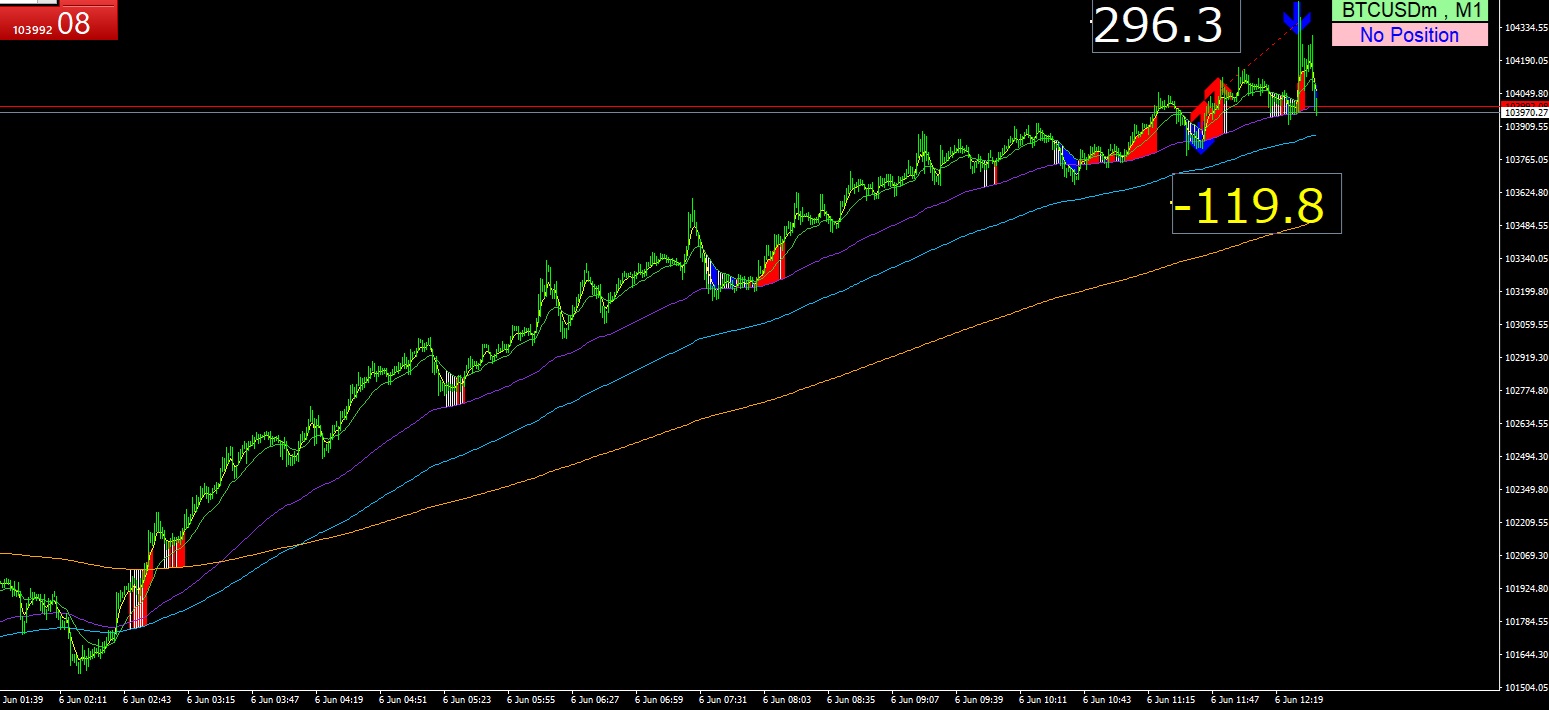This screenshot has width=1549, height=710.
Task: Click price scale value 103765.05
Action: [x=1526, y=159]
